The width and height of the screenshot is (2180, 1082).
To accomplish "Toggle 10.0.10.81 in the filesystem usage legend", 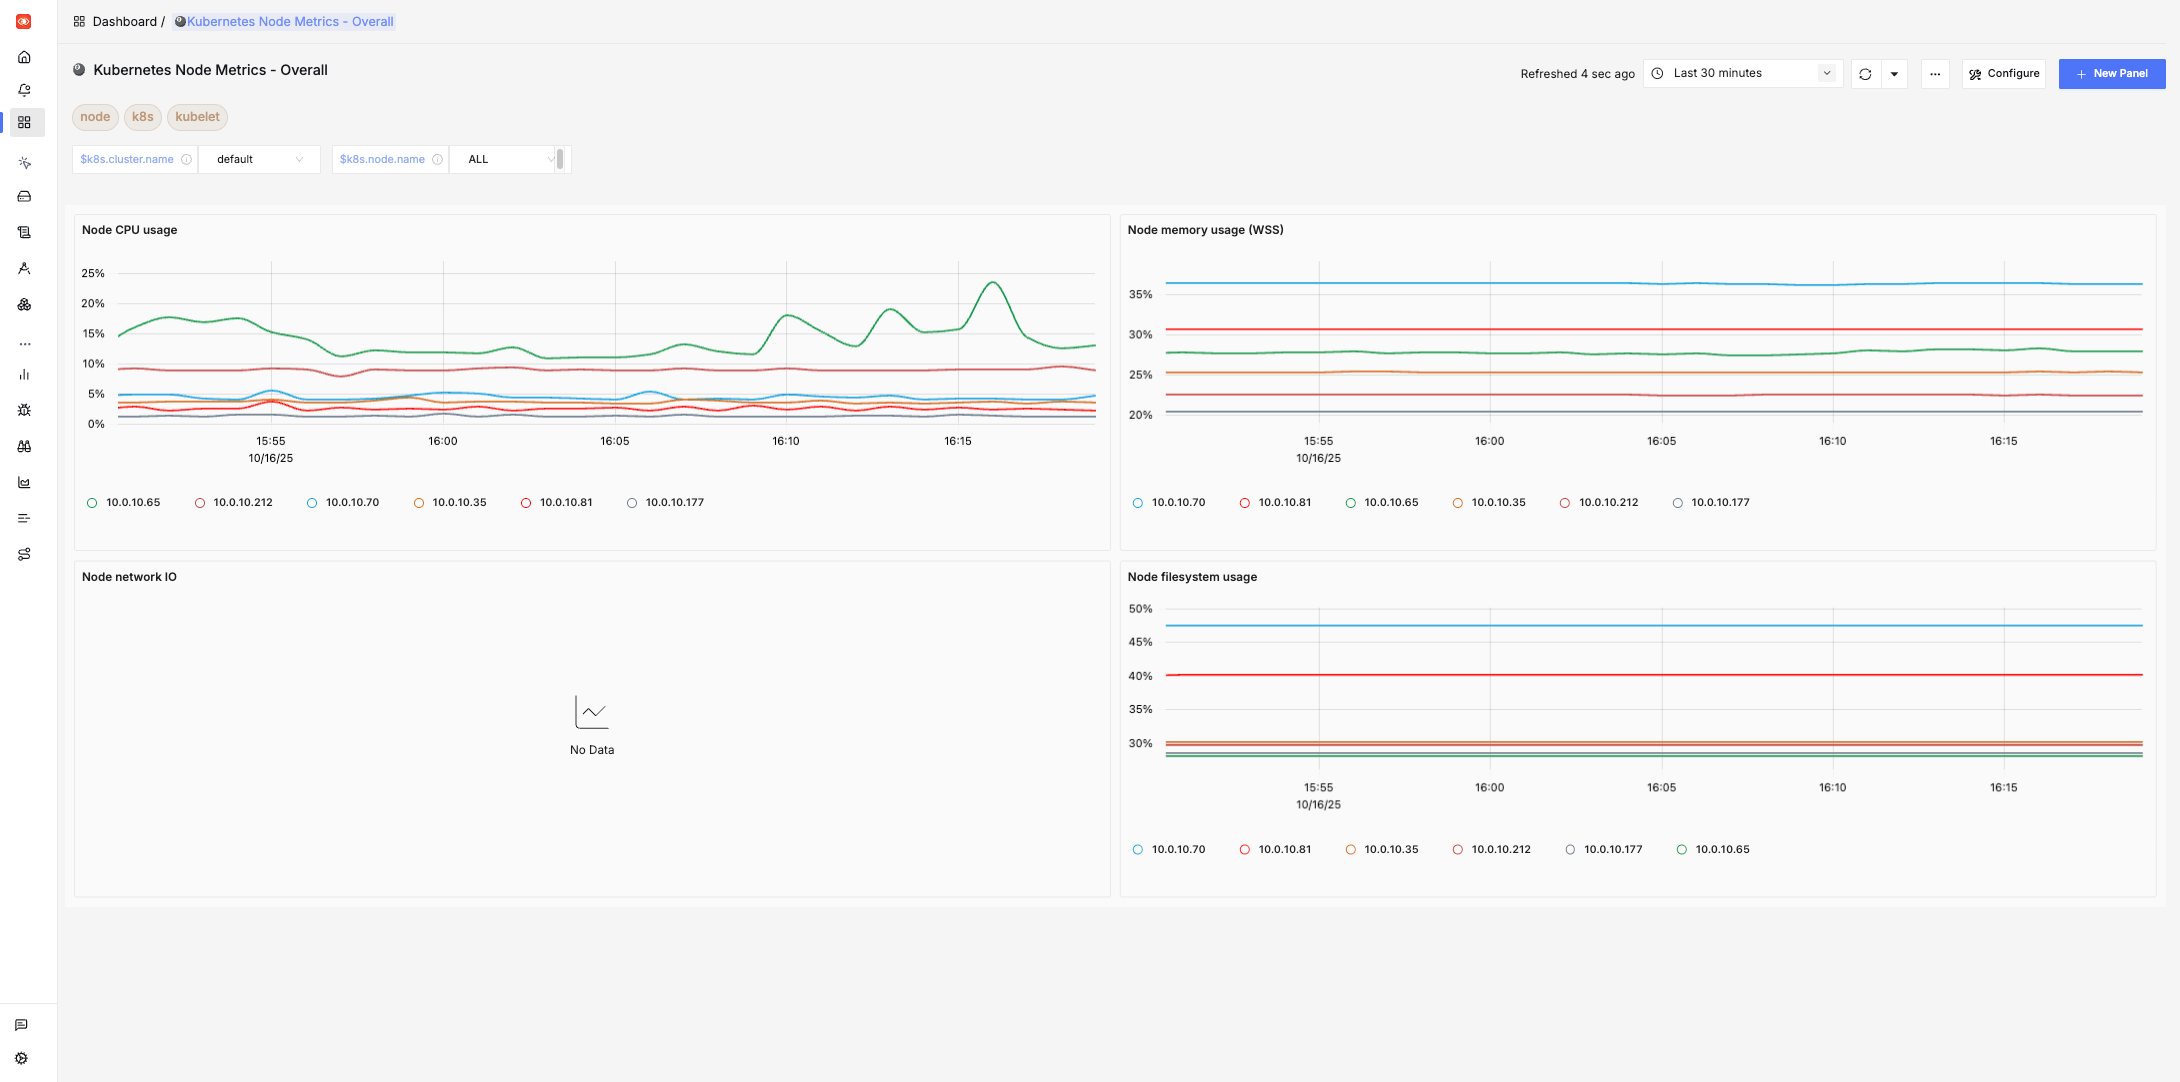I will 1284,849.
